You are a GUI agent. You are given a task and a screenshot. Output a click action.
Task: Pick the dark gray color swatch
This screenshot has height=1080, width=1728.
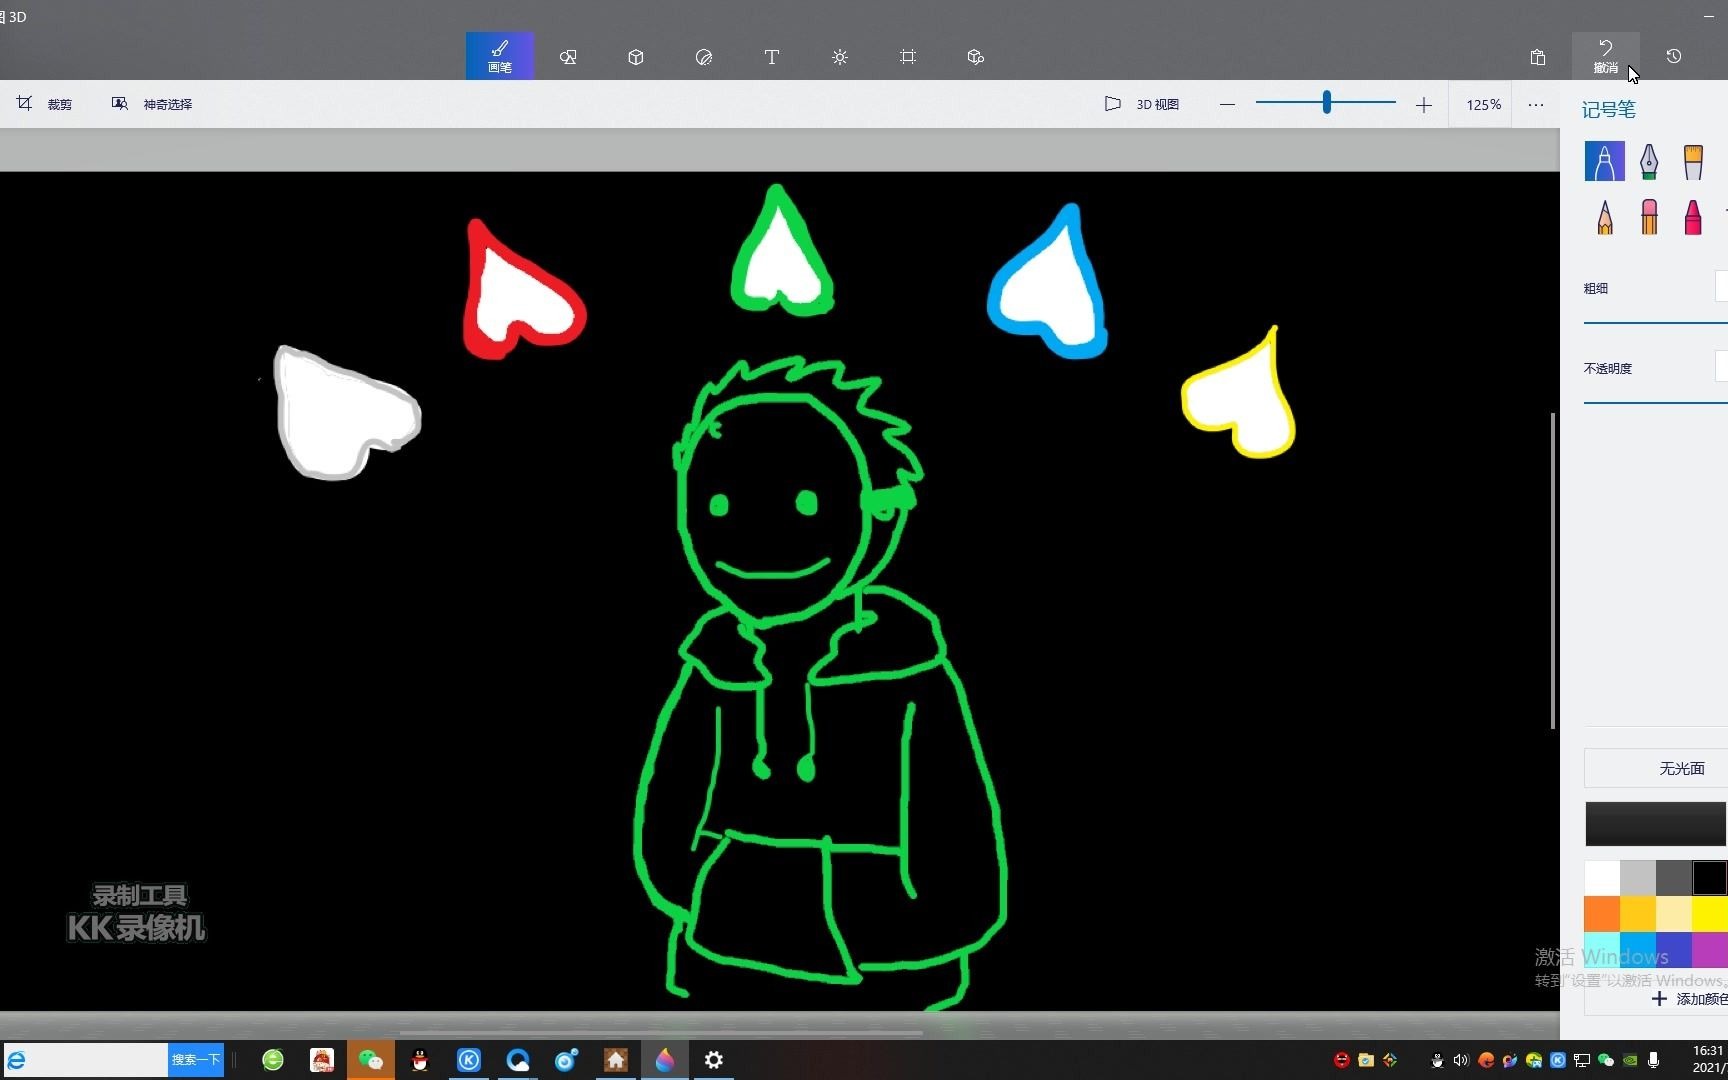tap(1674, 878)
